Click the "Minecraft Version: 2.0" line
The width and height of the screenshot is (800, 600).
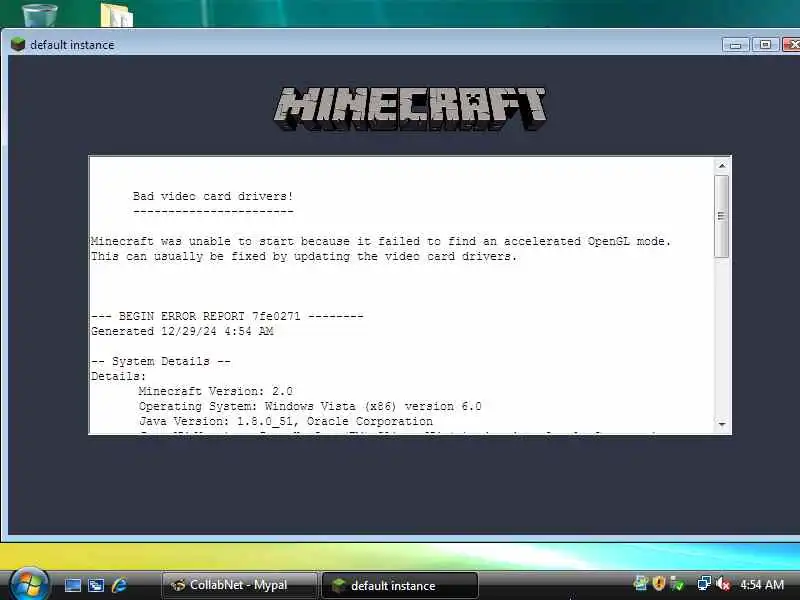point(215,391)
